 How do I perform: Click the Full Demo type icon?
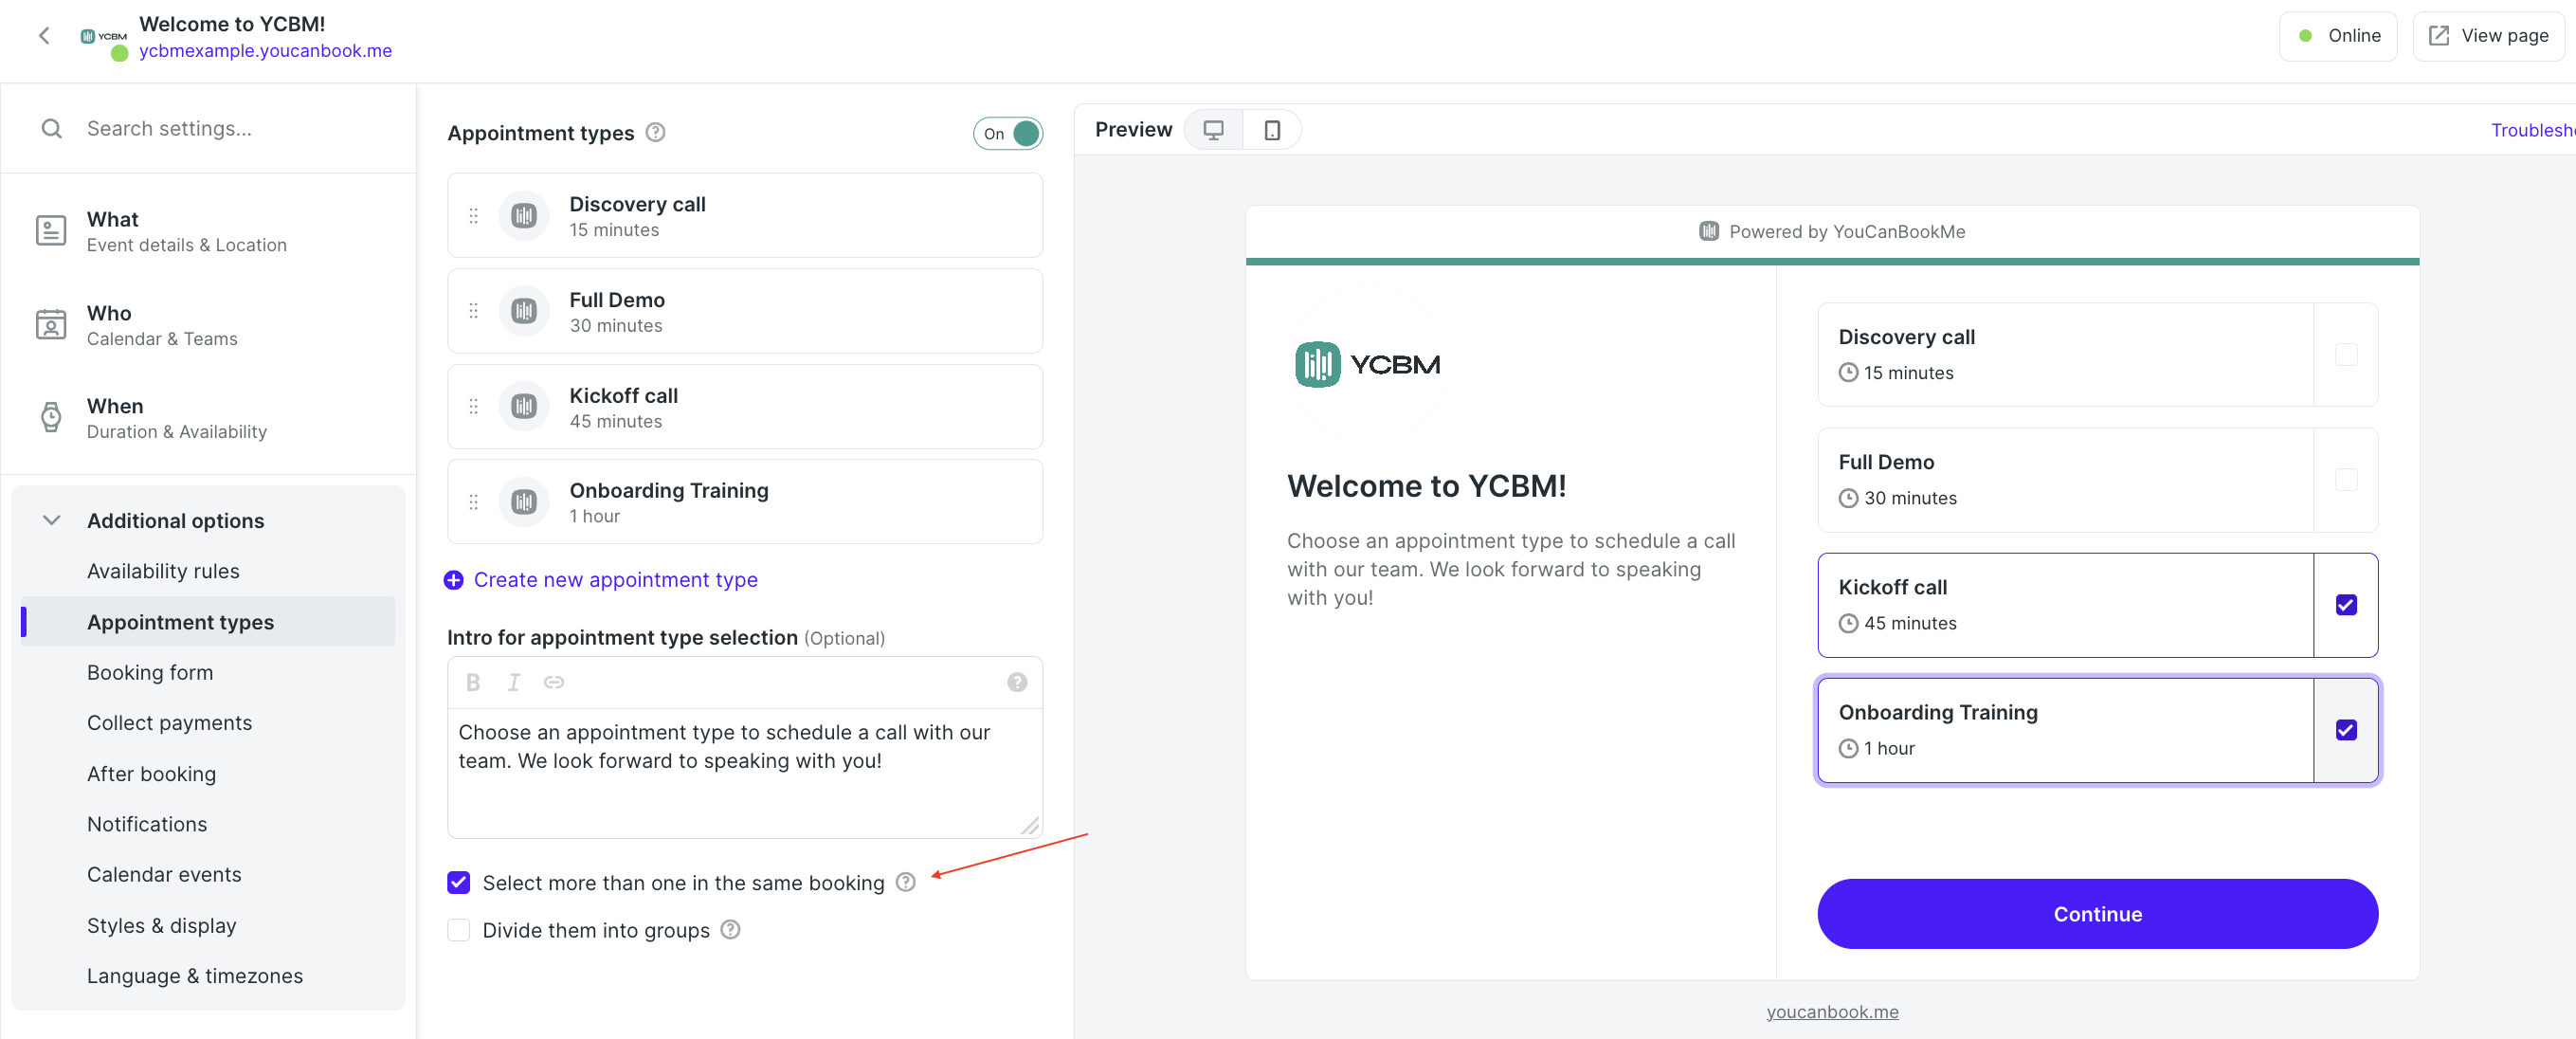coord(524,311)
